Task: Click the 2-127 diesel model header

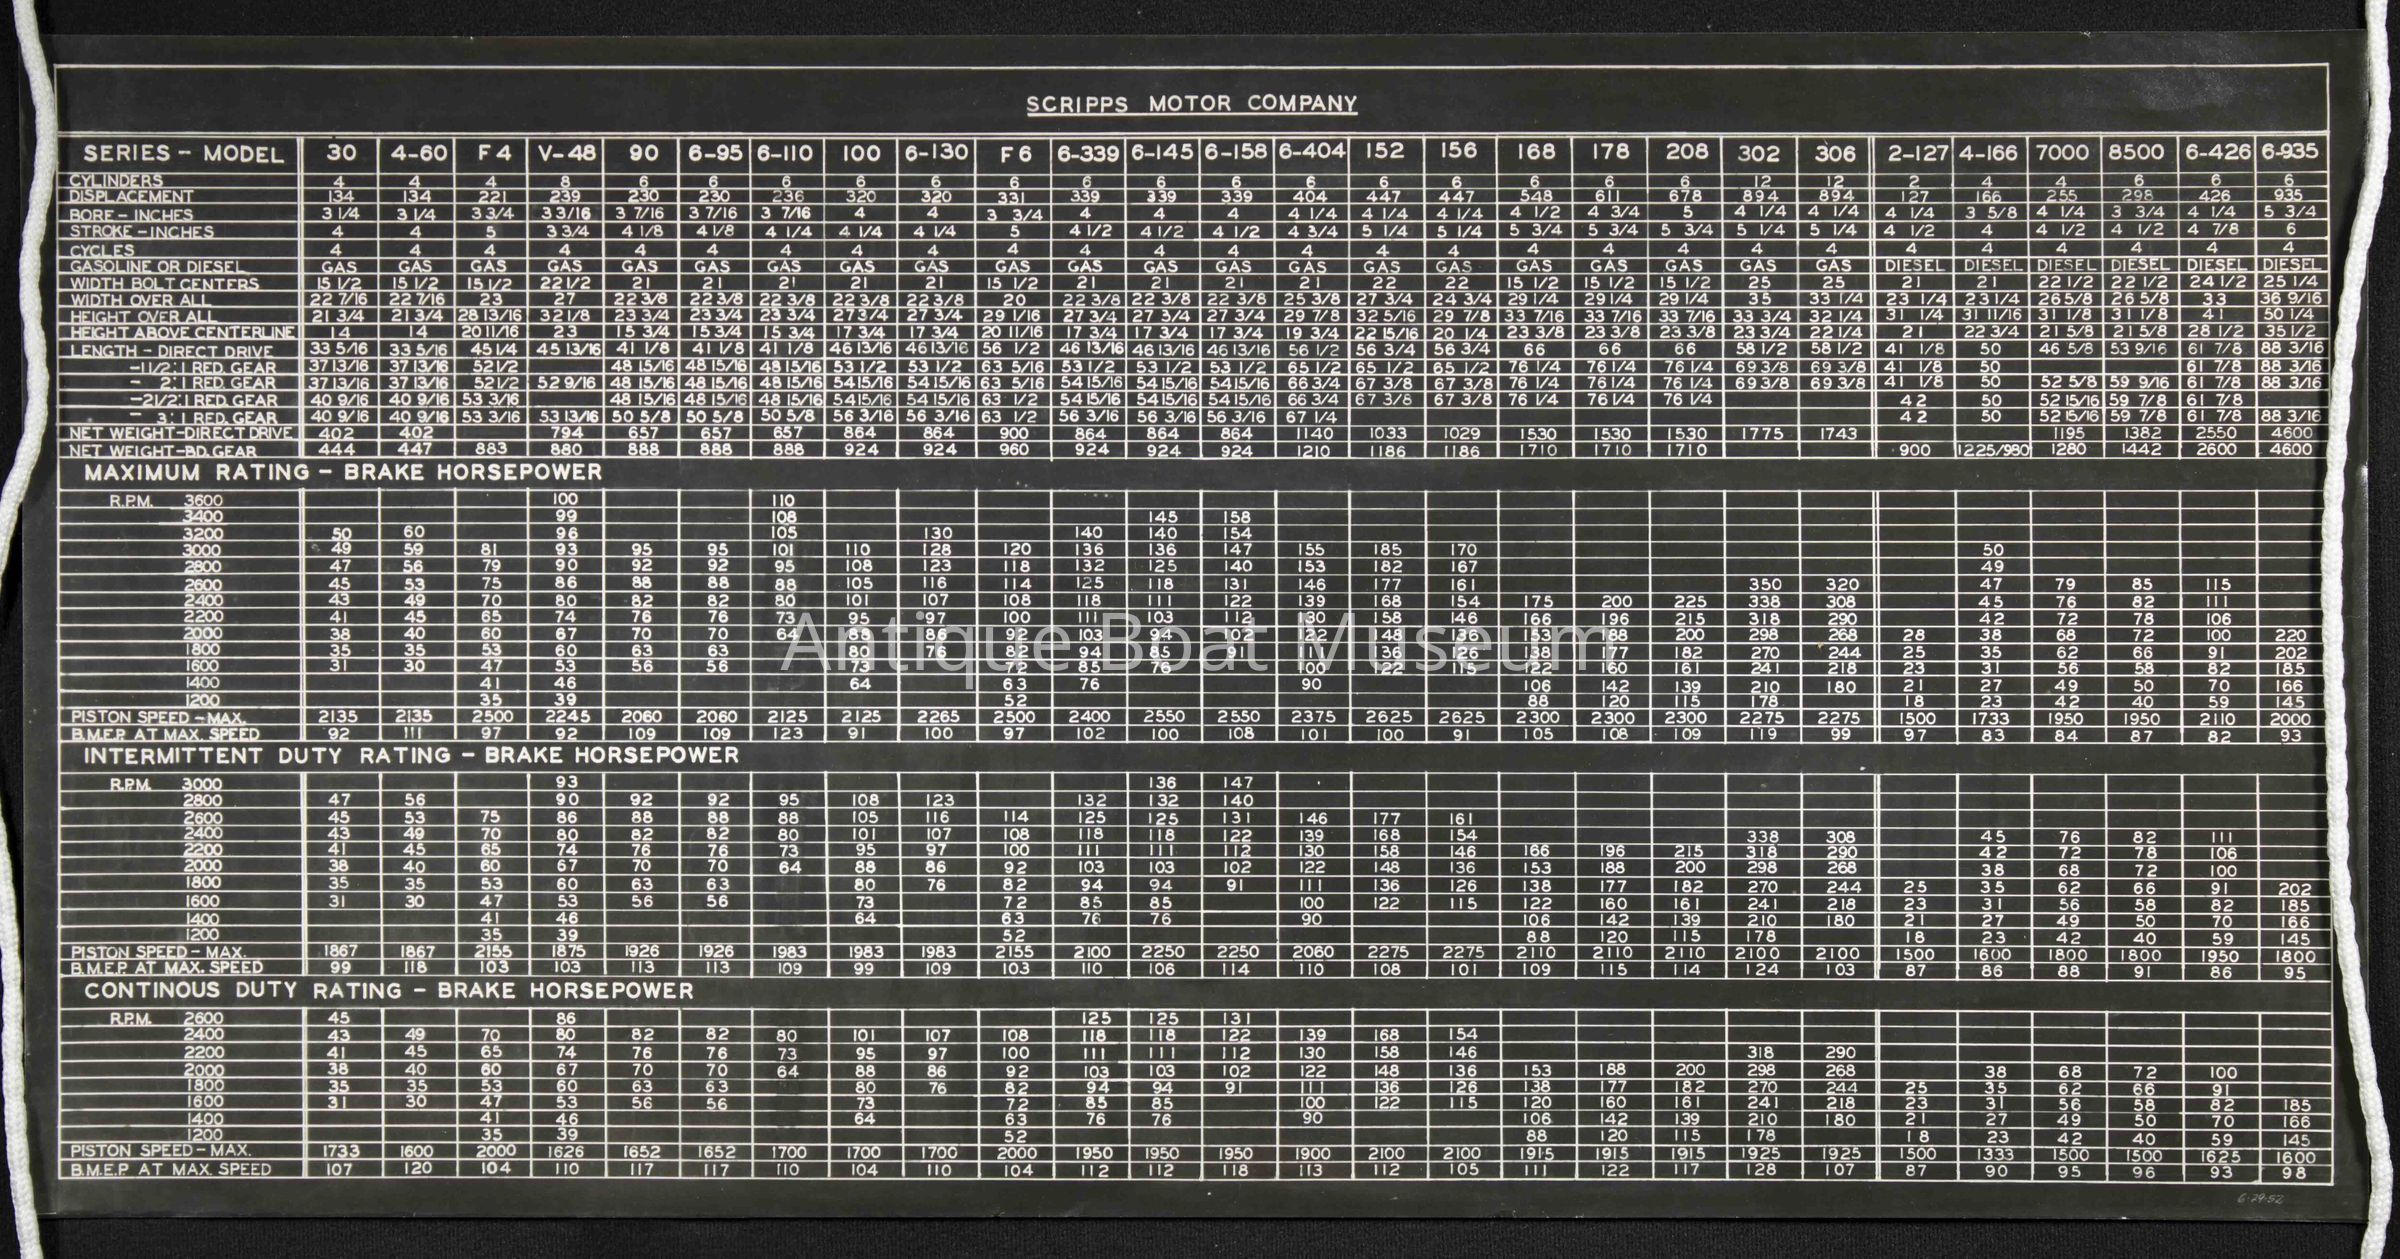Action: (x=1917, y=154)
